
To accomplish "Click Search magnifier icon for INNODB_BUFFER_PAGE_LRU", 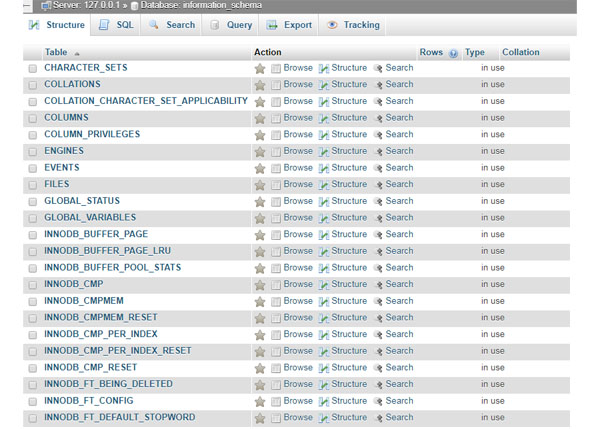I will (x=378, y=252).
